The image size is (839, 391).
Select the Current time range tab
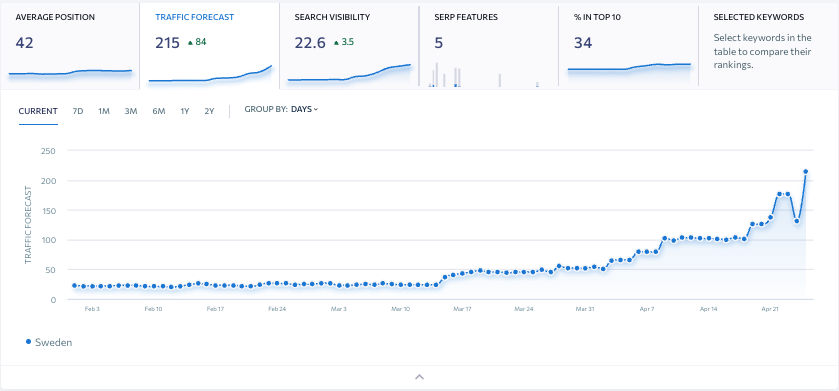pyautogui.click(x=38, y=111)
